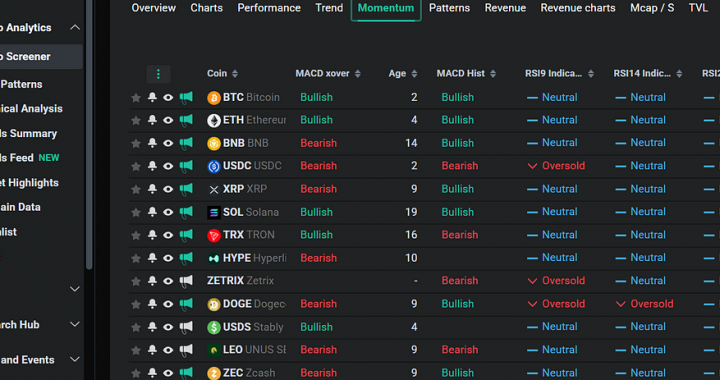Open three-dot column options menu
The width and height of the screenshot is (720, 380).
click(x=158, y=74)
